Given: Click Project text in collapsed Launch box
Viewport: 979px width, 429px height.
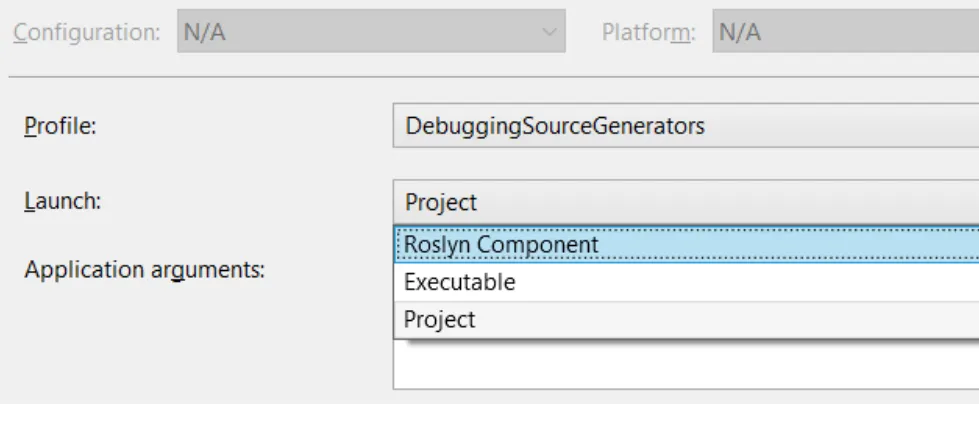Looking at the screenshot, I should point(441,202).
